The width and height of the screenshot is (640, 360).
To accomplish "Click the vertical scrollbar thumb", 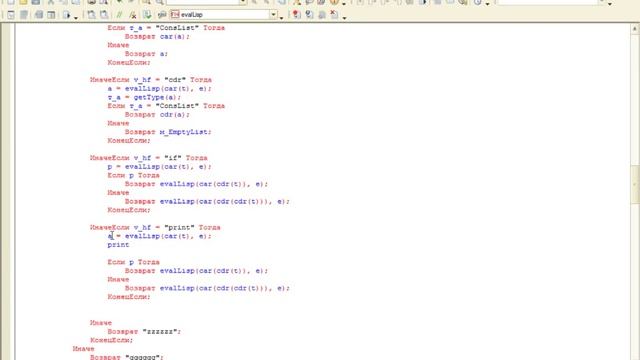I will tap(635, 184).
